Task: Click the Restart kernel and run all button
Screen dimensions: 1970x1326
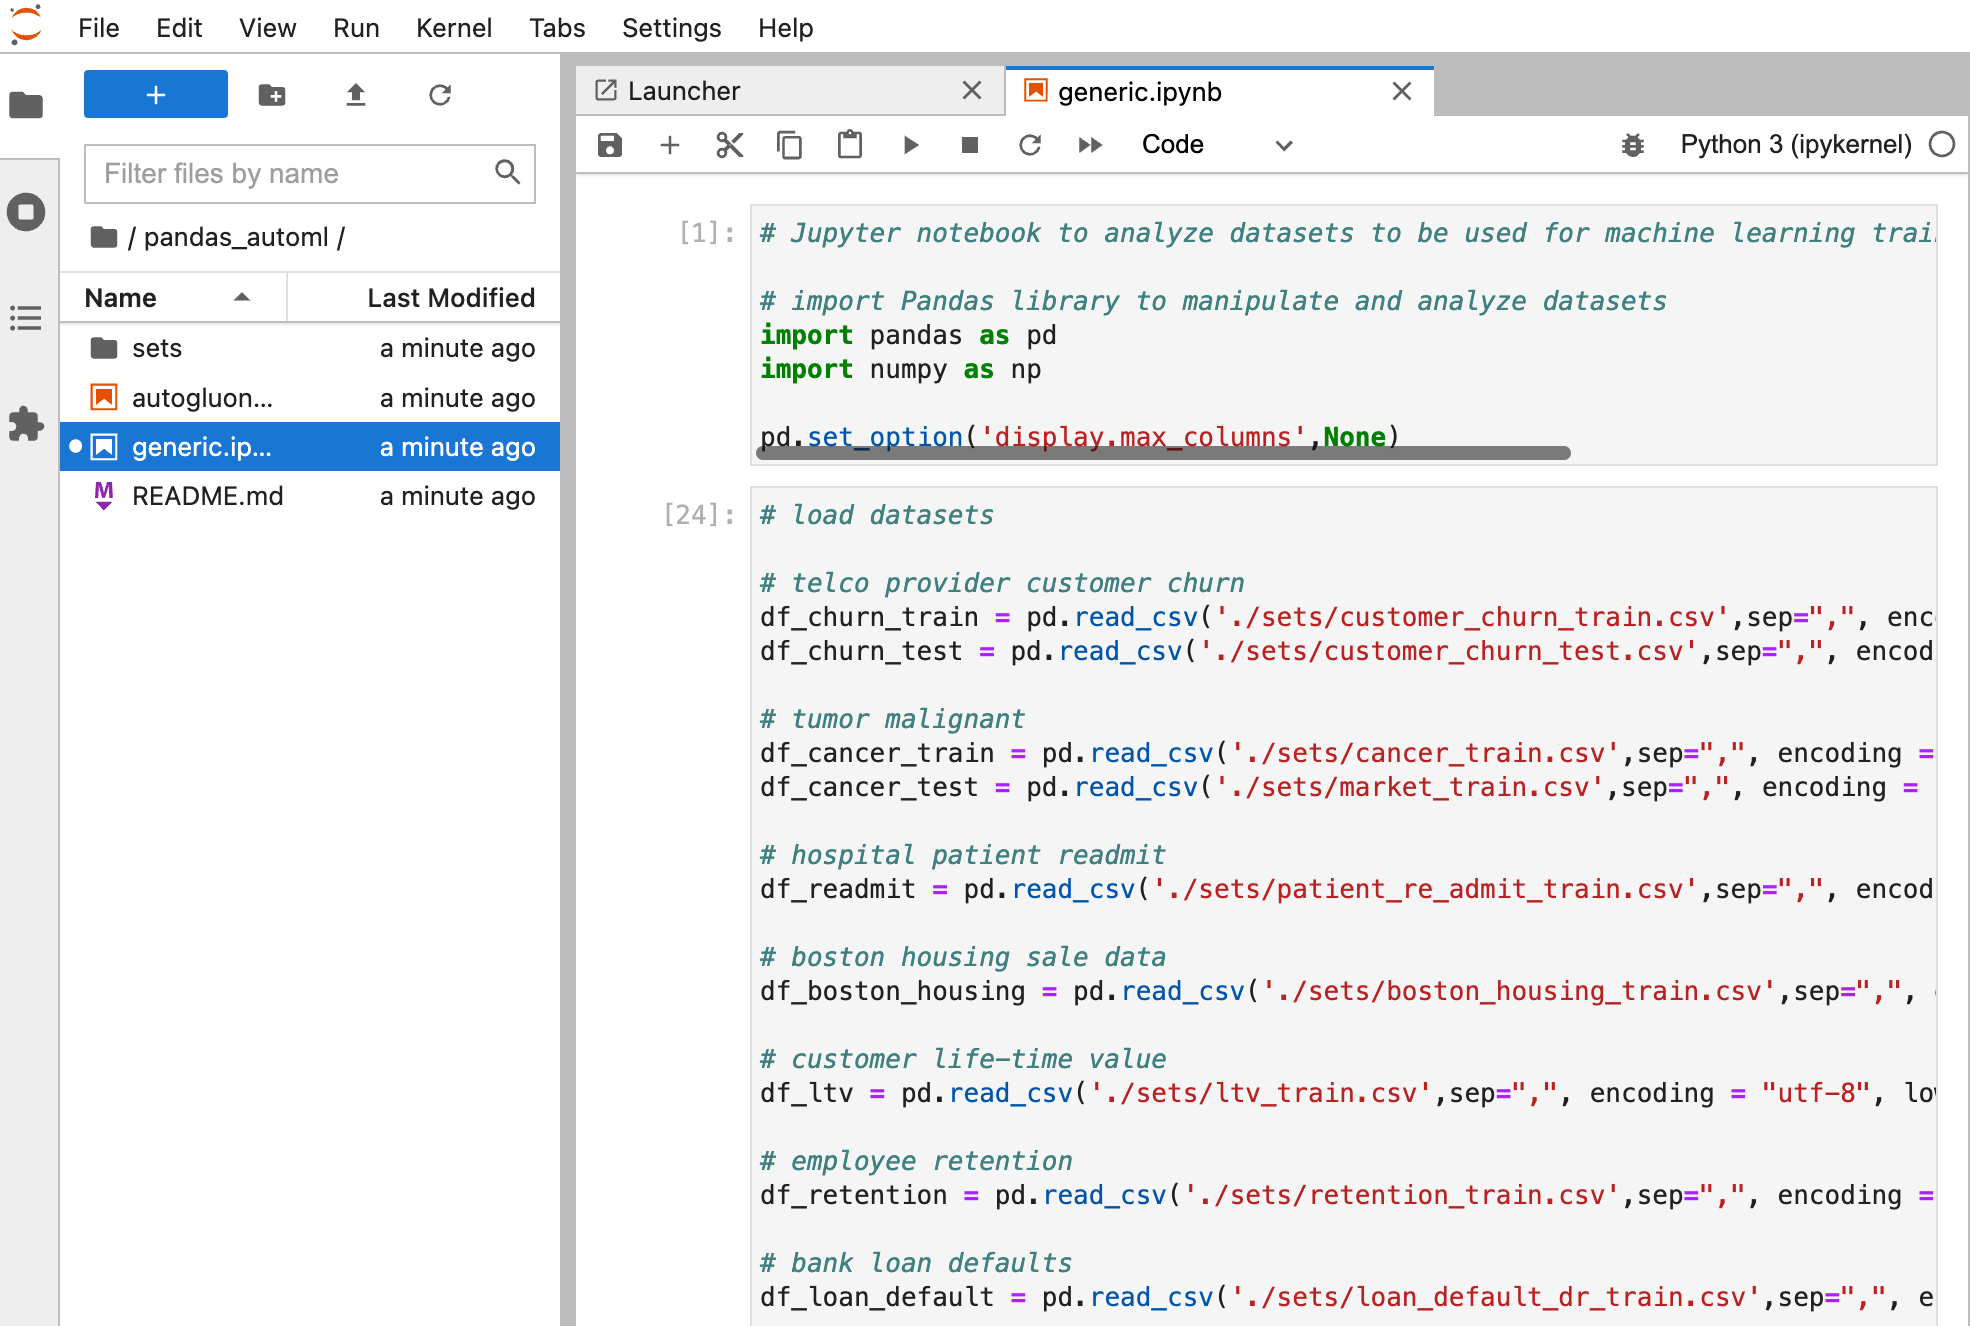Action: tap(1092, 144)
